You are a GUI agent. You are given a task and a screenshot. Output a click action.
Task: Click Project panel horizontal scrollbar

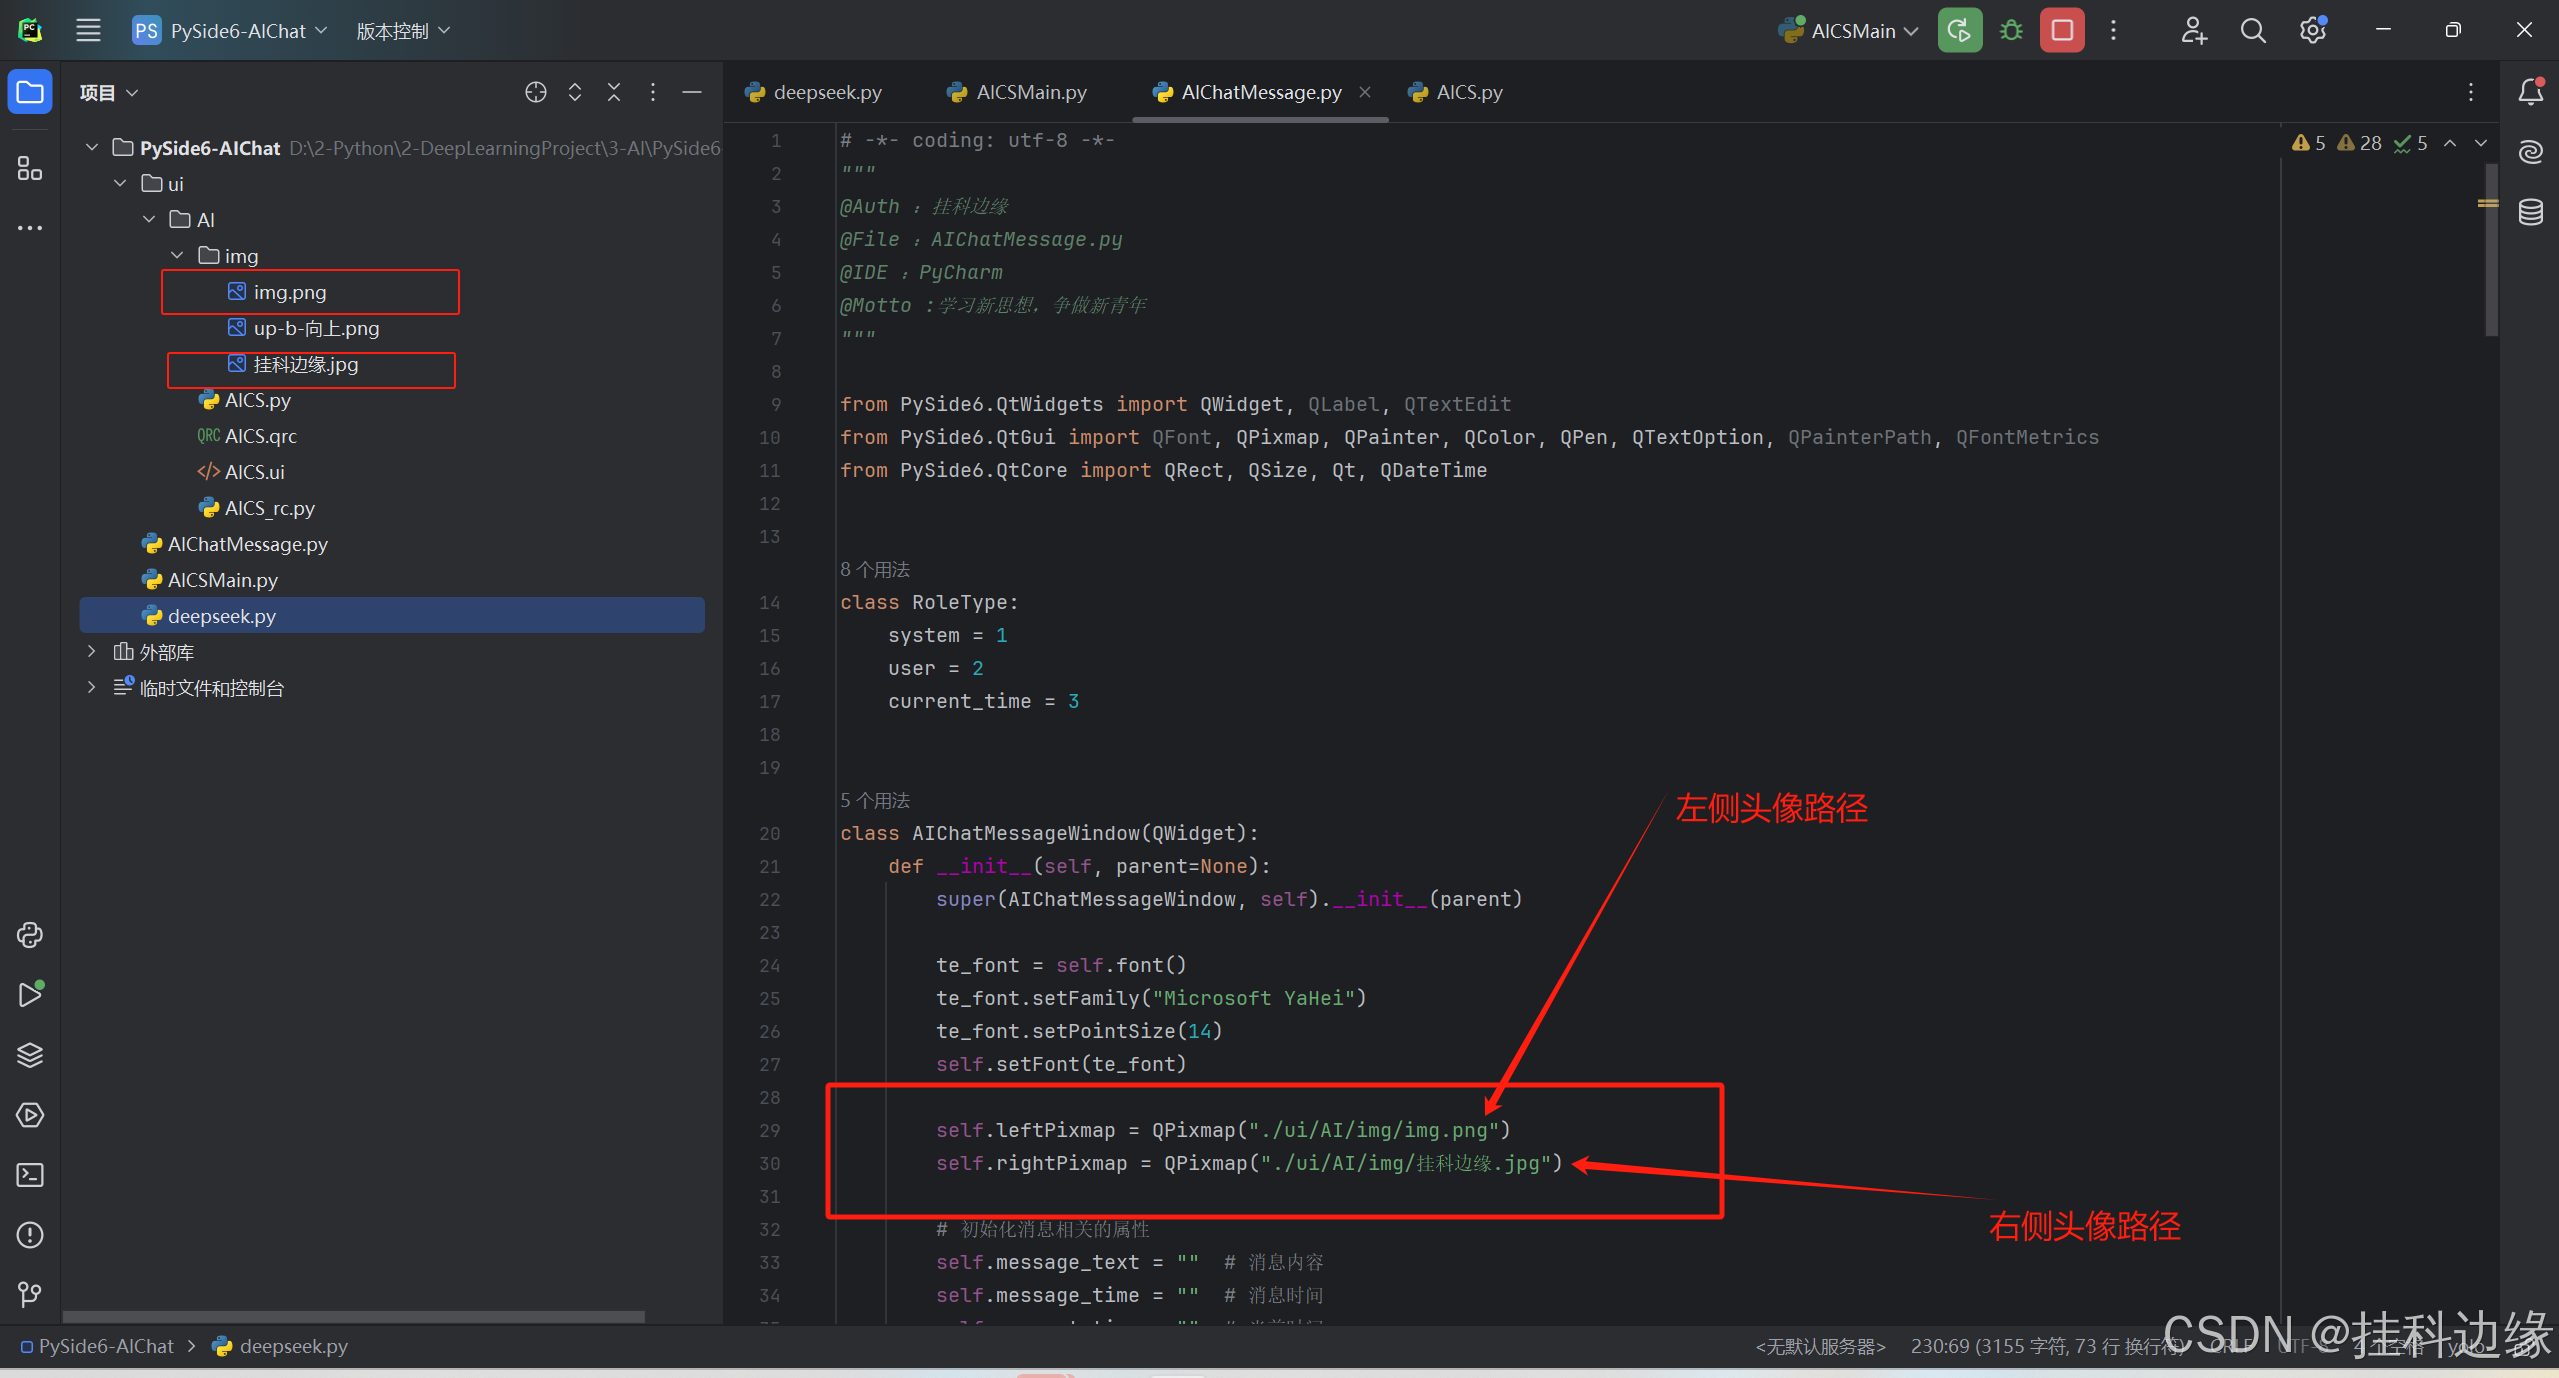coord(354,1317)
